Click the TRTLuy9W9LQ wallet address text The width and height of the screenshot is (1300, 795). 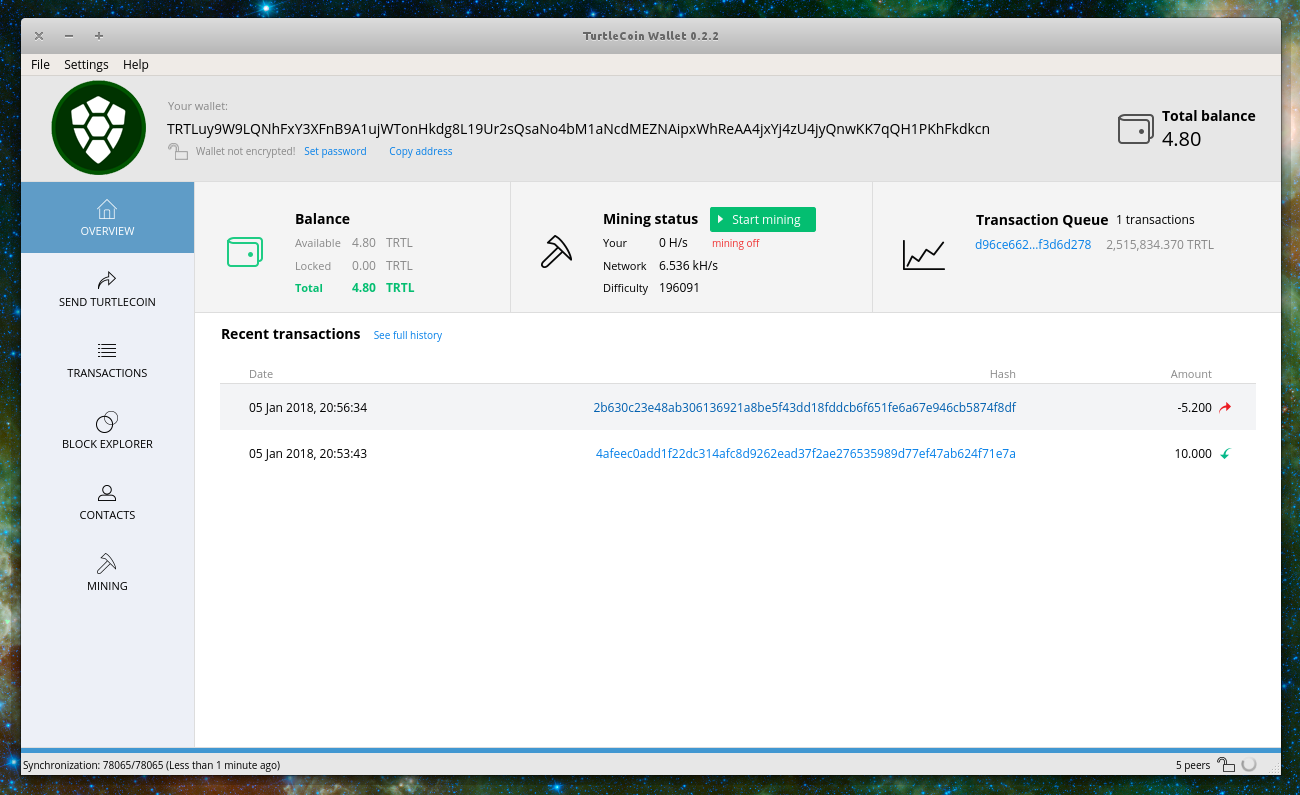[578, 129]
